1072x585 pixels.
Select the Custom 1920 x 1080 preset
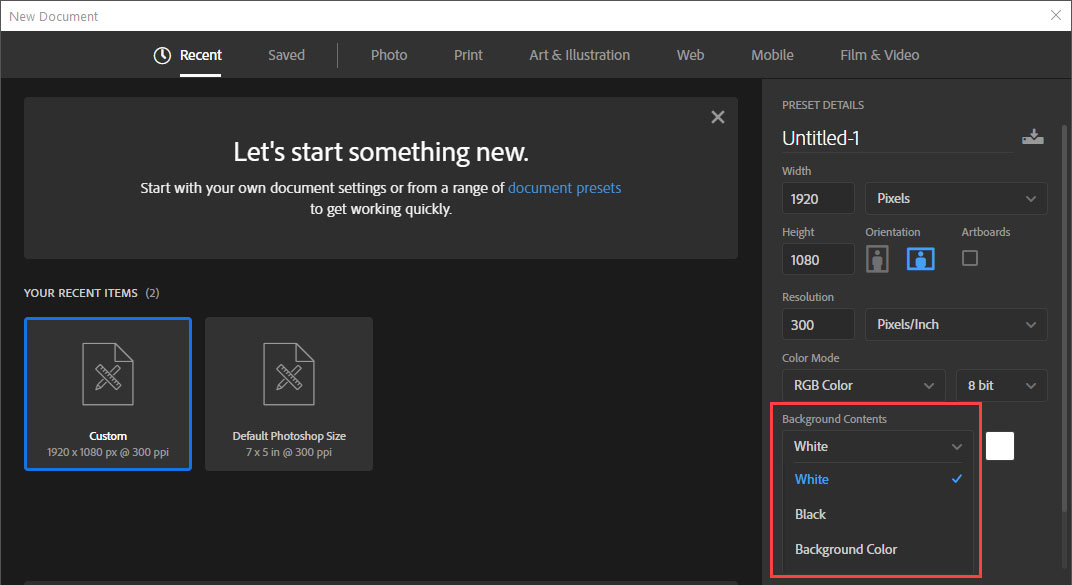108,394
